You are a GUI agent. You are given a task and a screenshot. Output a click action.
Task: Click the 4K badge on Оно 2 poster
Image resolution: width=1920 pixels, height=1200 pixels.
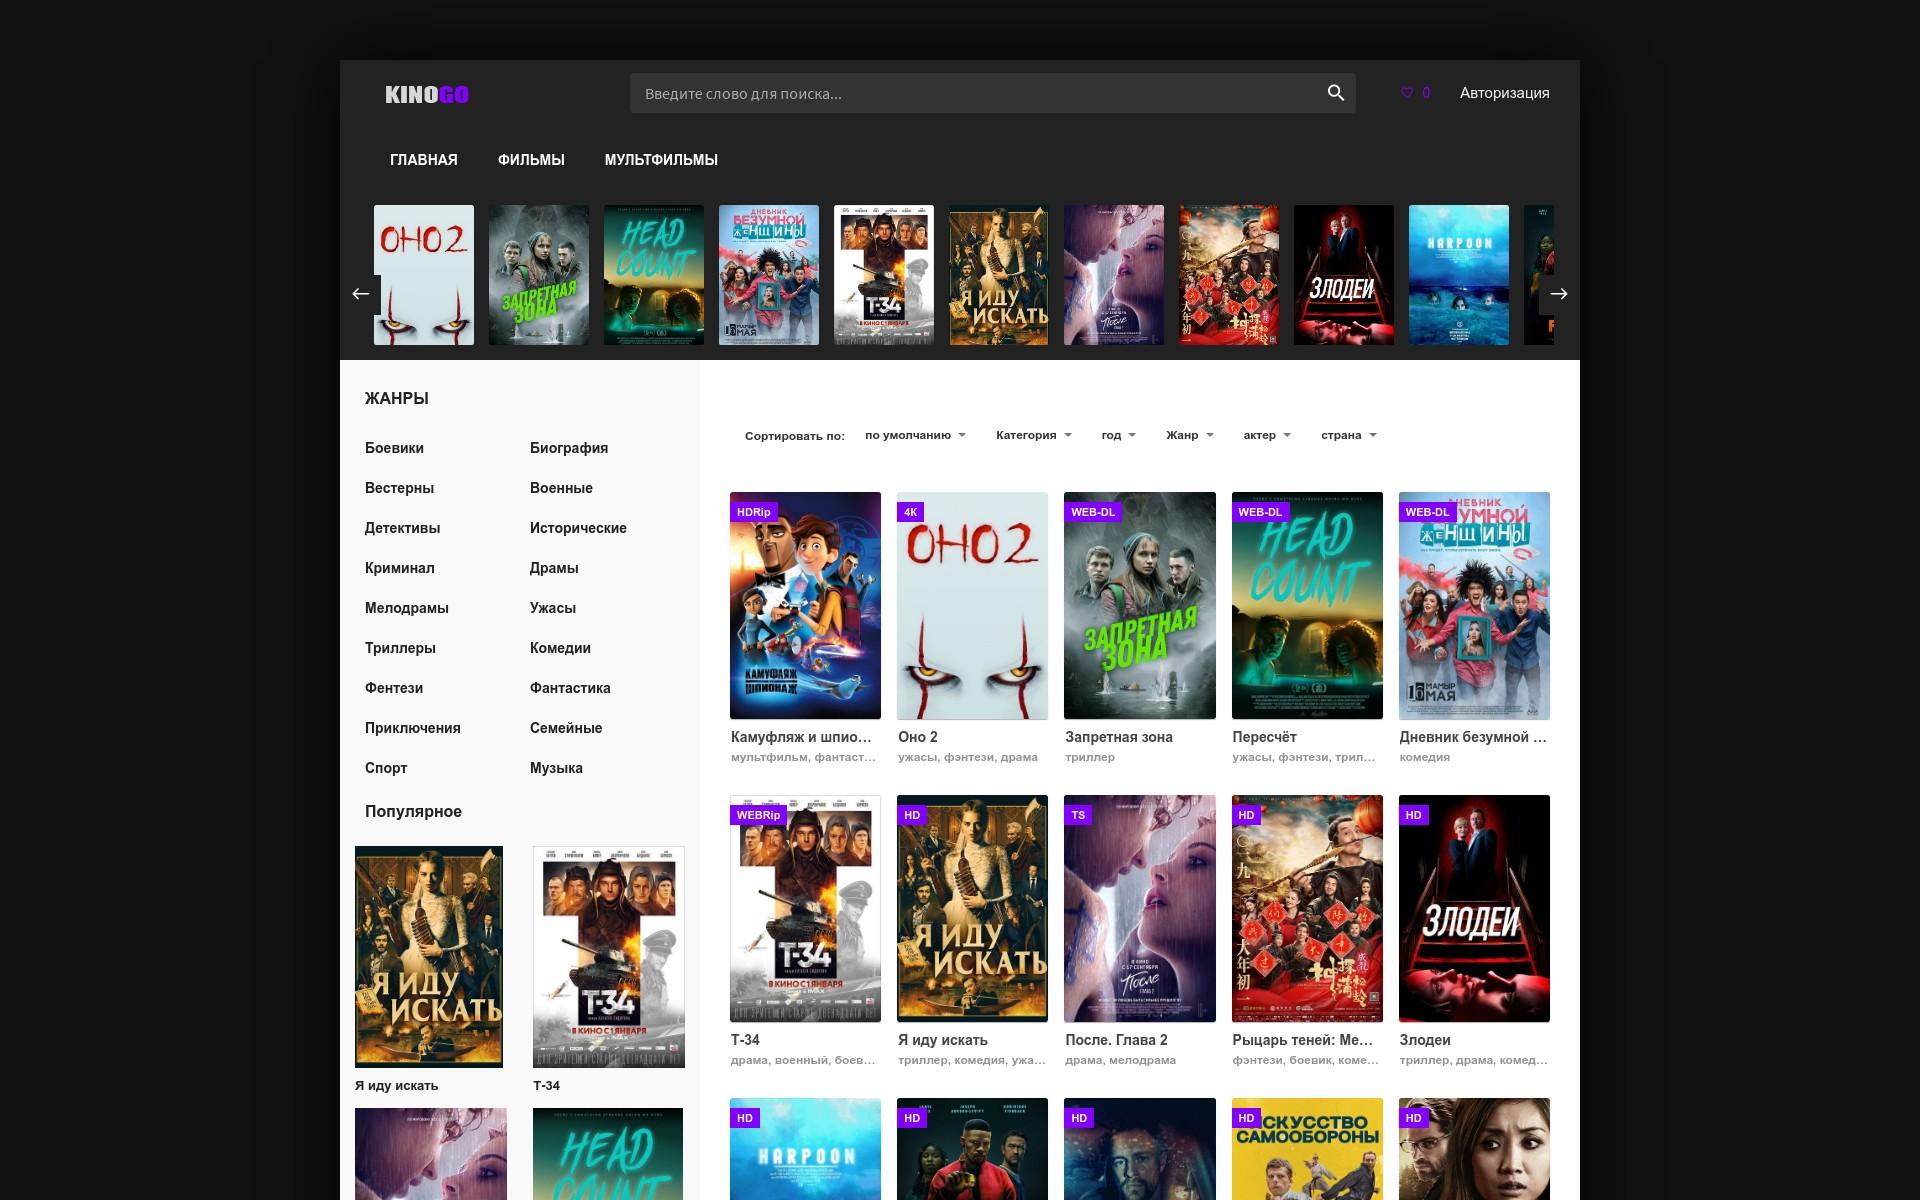click(910, 512)
